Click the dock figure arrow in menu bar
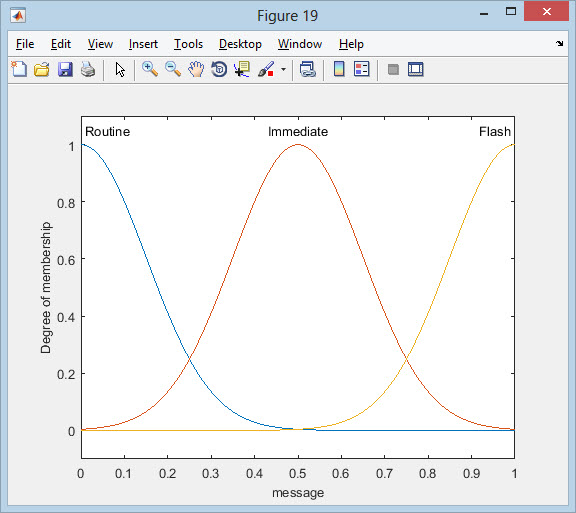The width and height of the screenshot is (576, 513). pyautogui.click(x=559, y=43)
